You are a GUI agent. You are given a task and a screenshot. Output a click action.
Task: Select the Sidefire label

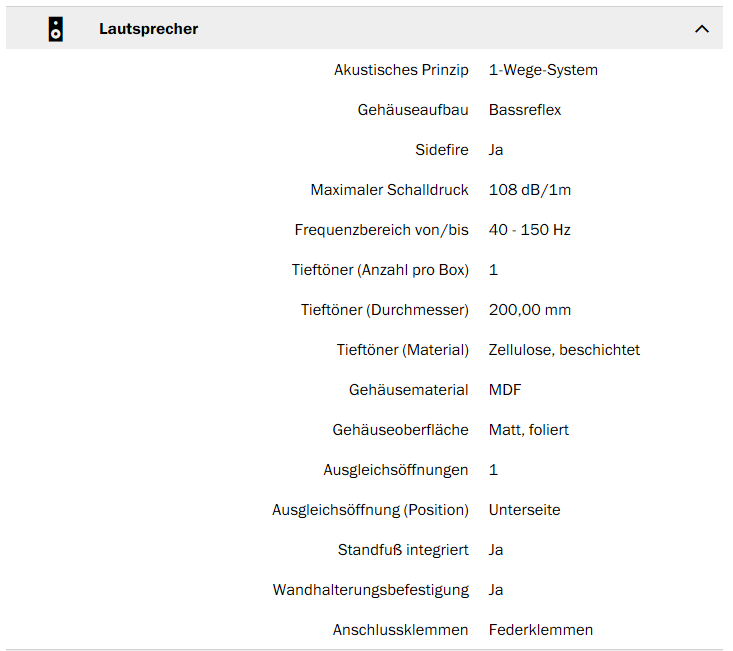(442, 150)
